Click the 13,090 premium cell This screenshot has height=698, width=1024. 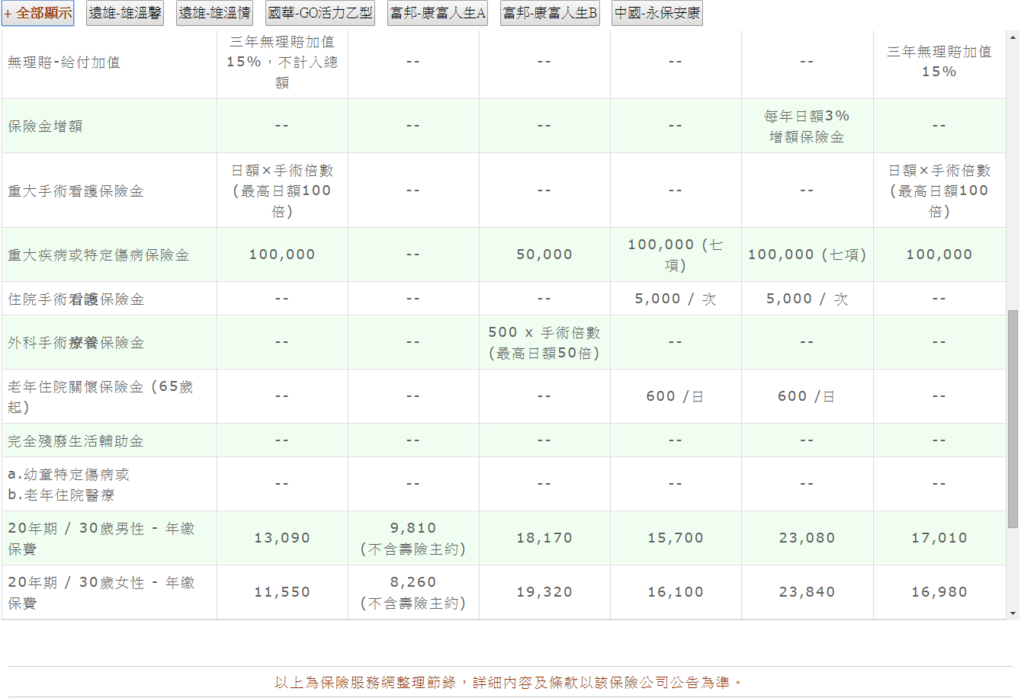click(x=282, y=538)
